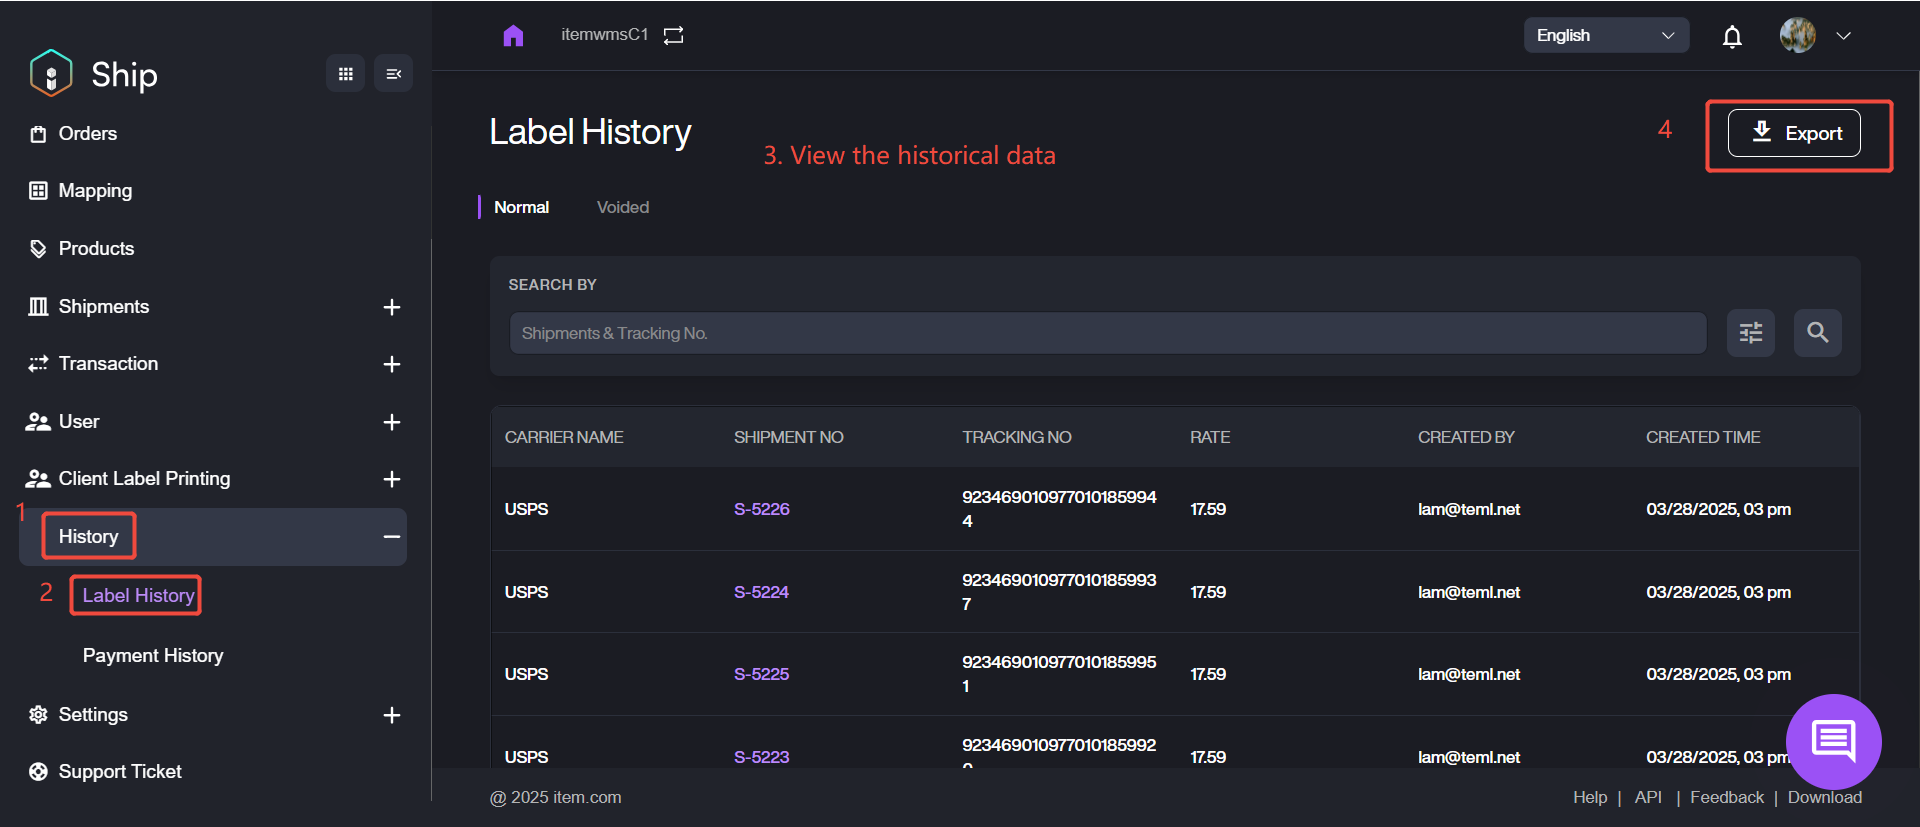This screenshot has height=827, width=1920.
Task: Switch to the Voided tab
Action: click(x=622, y=207)
